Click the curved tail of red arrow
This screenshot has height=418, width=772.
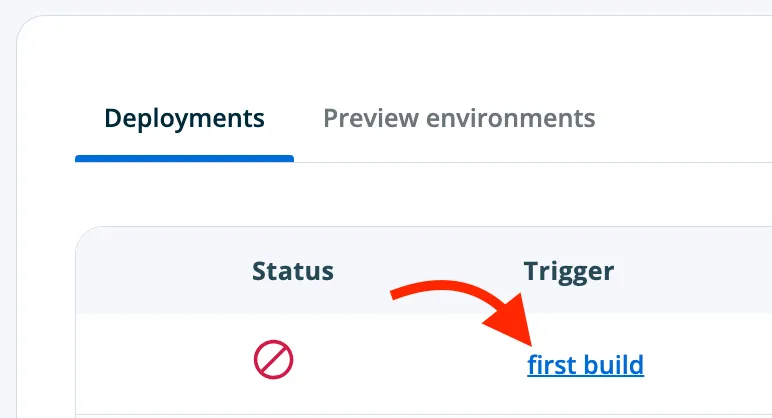click(433, 289)
